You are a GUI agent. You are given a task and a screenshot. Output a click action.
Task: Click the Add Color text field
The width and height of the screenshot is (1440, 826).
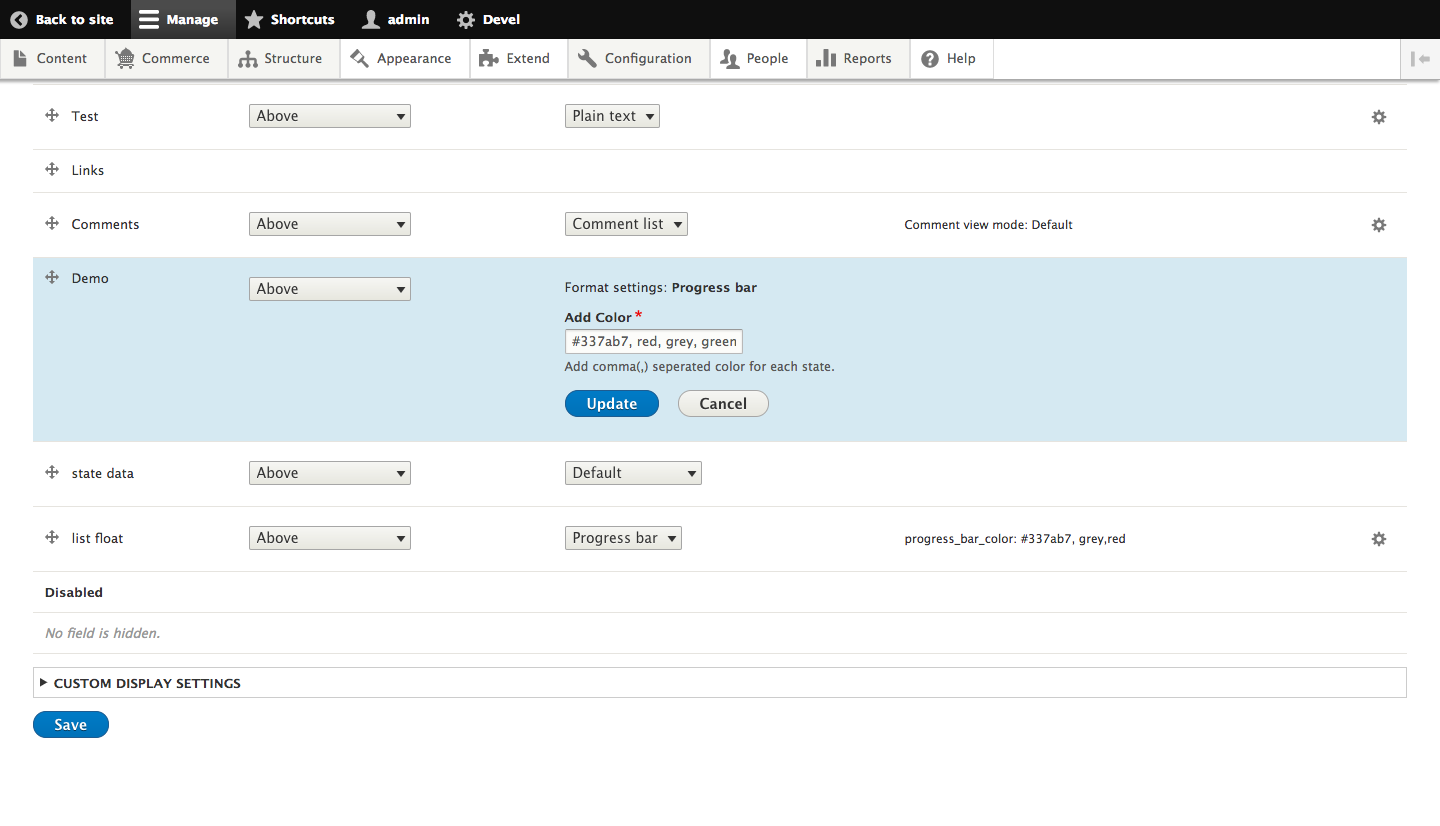tap(653, 342)
